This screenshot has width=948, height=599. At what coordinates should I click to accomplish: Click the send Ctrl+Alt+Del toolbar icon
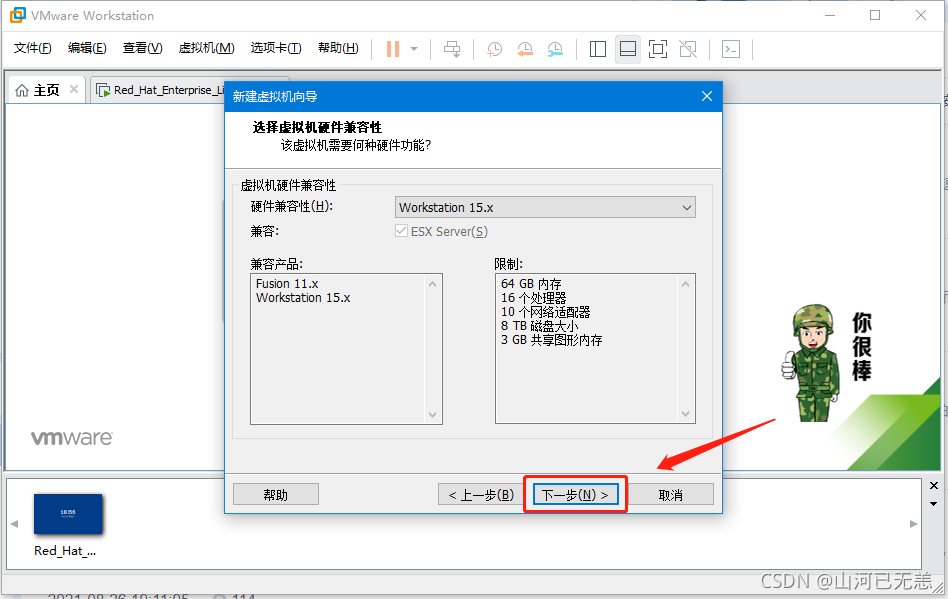point(452,49)
